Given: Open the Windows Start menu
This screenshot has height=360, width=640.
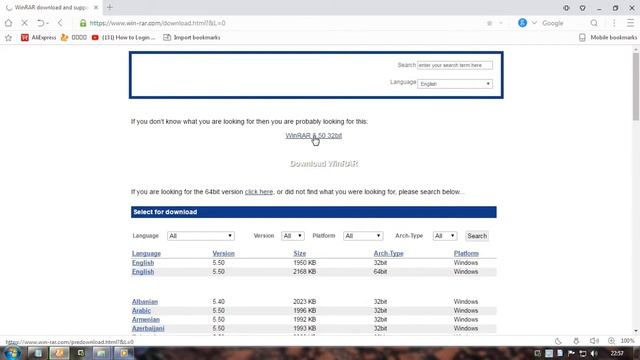Looking at the screenshot, I should click(12, 353).
